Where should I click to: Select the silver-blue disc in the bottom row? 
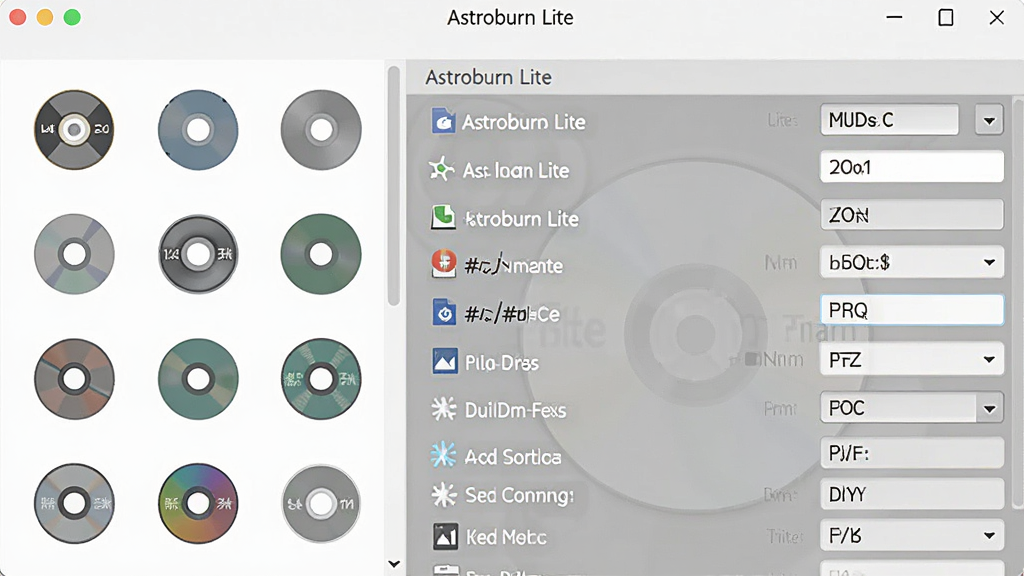[74, 504]
